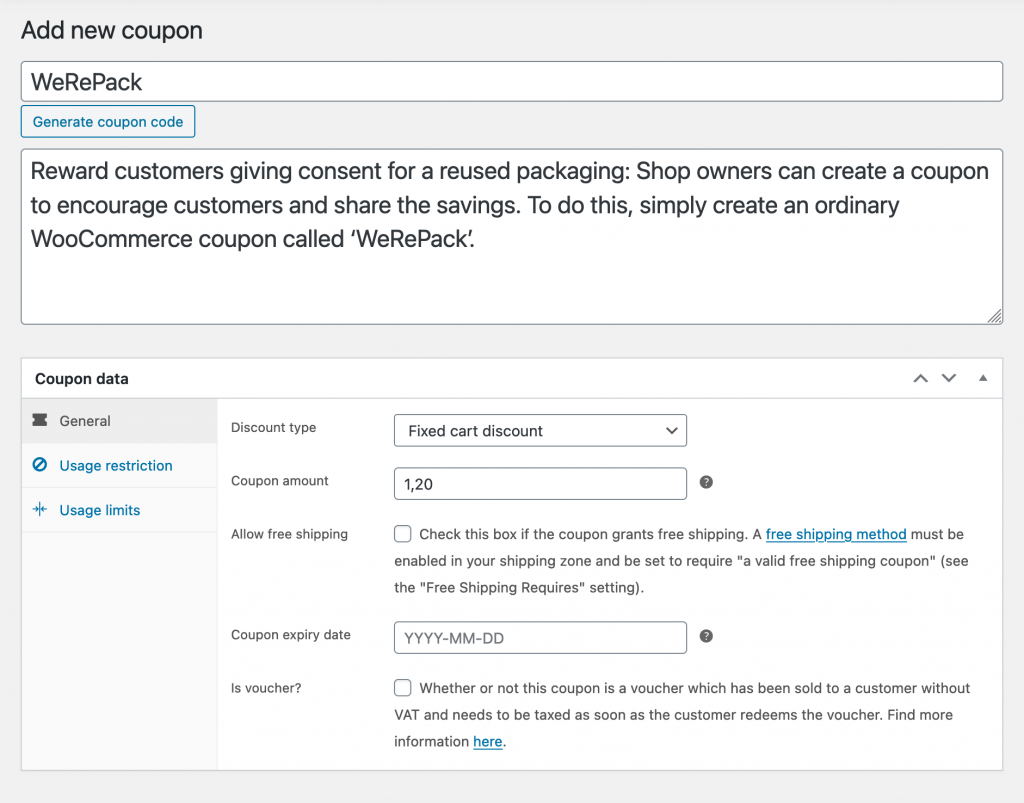Viewport: 1024px width, 803px height.
Task: Tick the Is voucher checkbox
Action: 403,688
